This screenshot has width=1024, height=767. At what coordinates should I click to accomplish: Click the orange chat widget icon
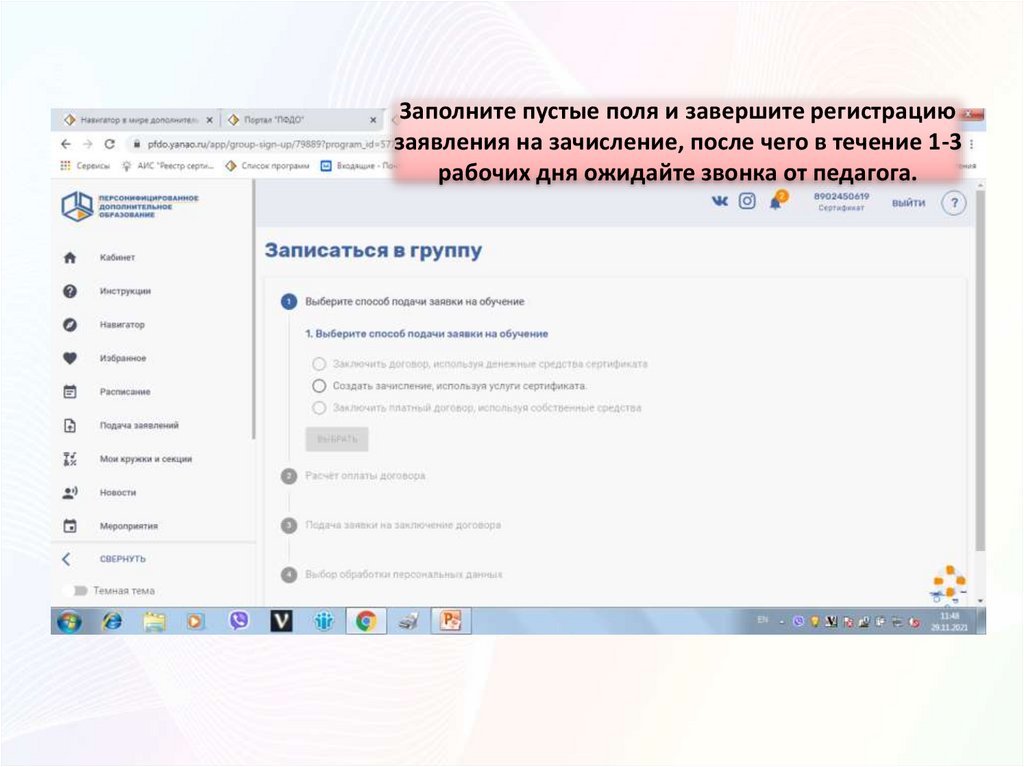tap(949, 582)
